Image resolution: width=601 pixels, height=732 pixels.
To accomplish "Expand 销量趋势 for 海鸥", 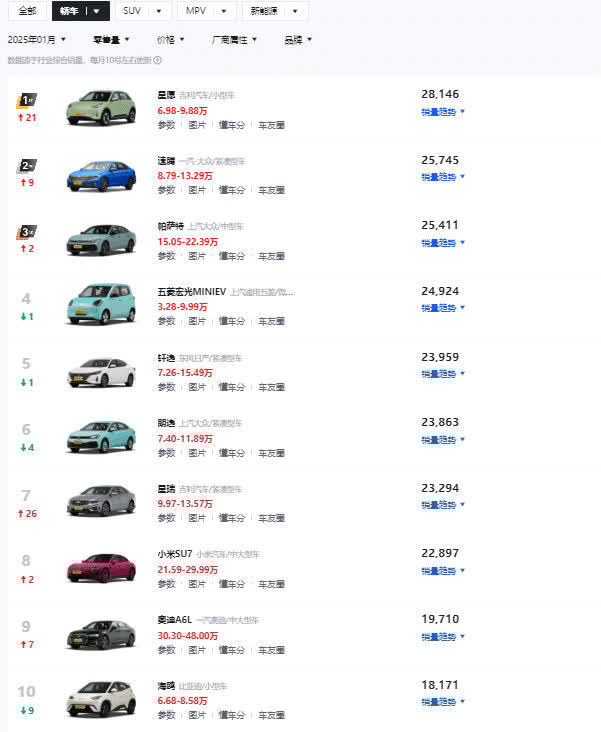I will (443, 702).
